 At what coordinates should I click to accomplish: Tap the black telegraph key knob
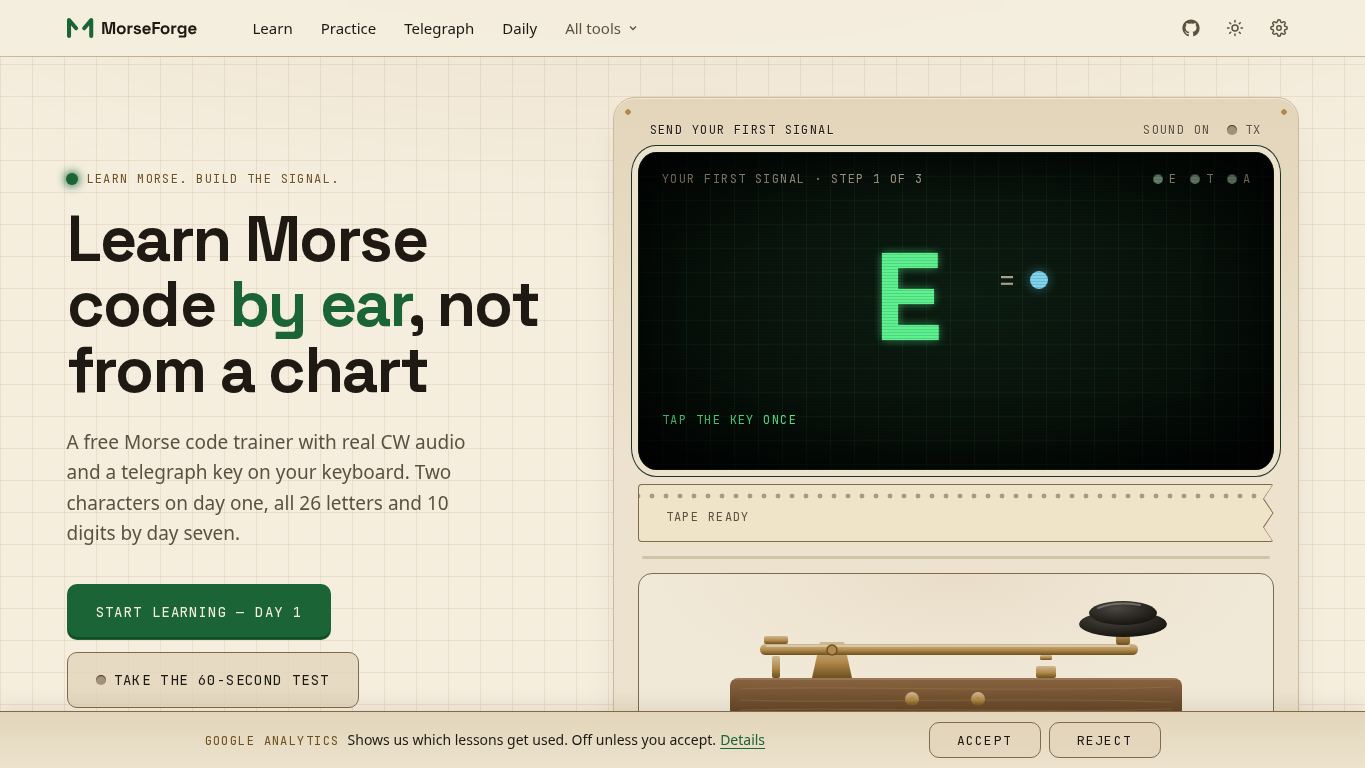pyautogui.click(x=1123, y=619)
